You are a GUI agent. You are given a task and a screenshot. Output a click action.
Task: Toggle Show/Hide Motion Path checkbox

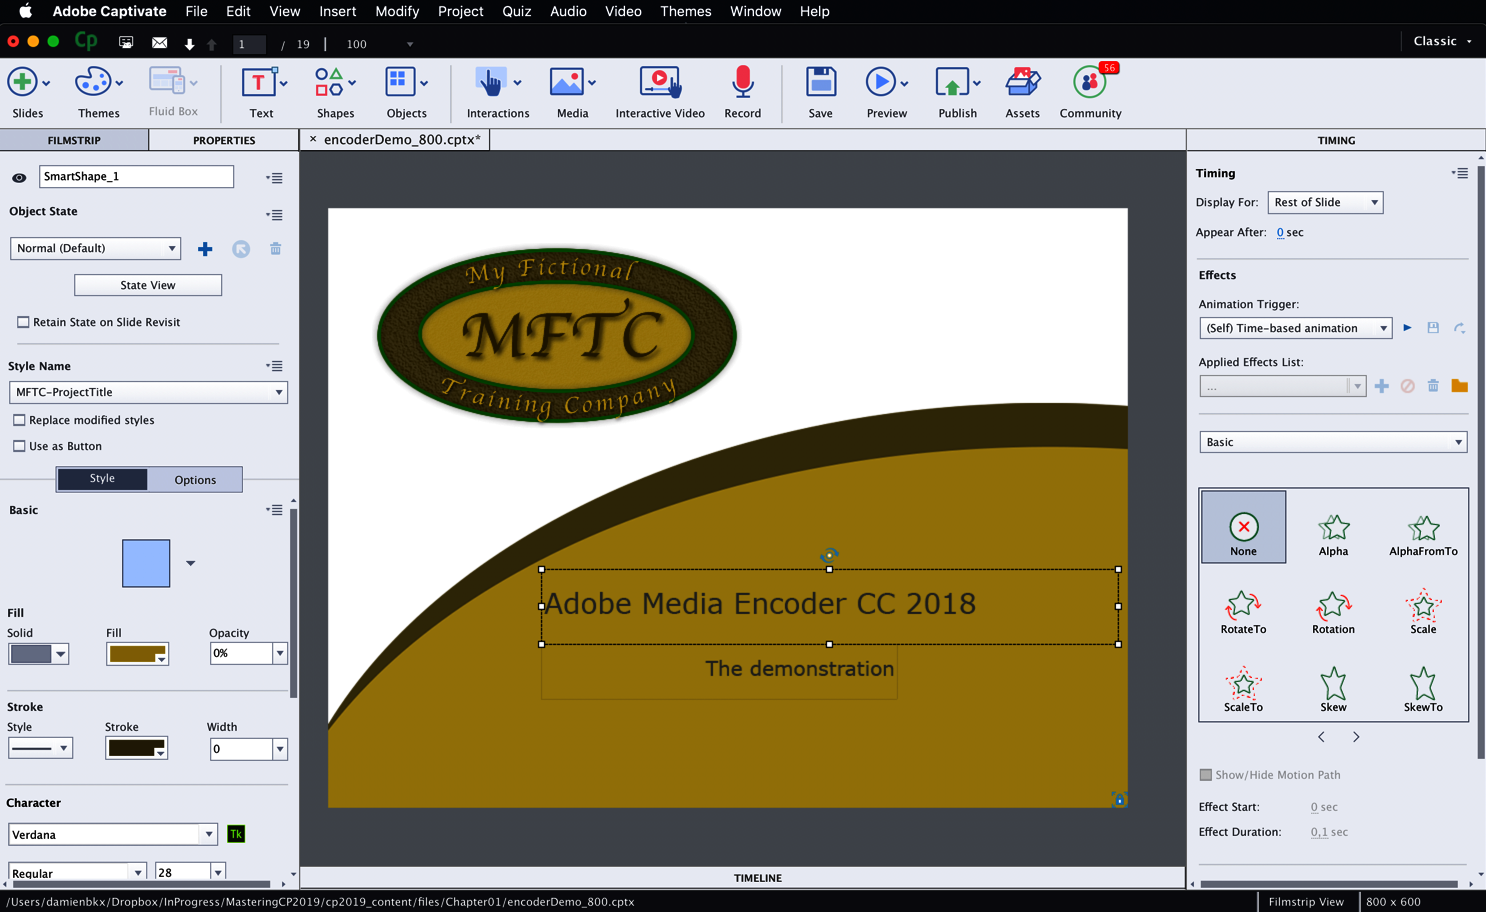[x=1206, y=775]
